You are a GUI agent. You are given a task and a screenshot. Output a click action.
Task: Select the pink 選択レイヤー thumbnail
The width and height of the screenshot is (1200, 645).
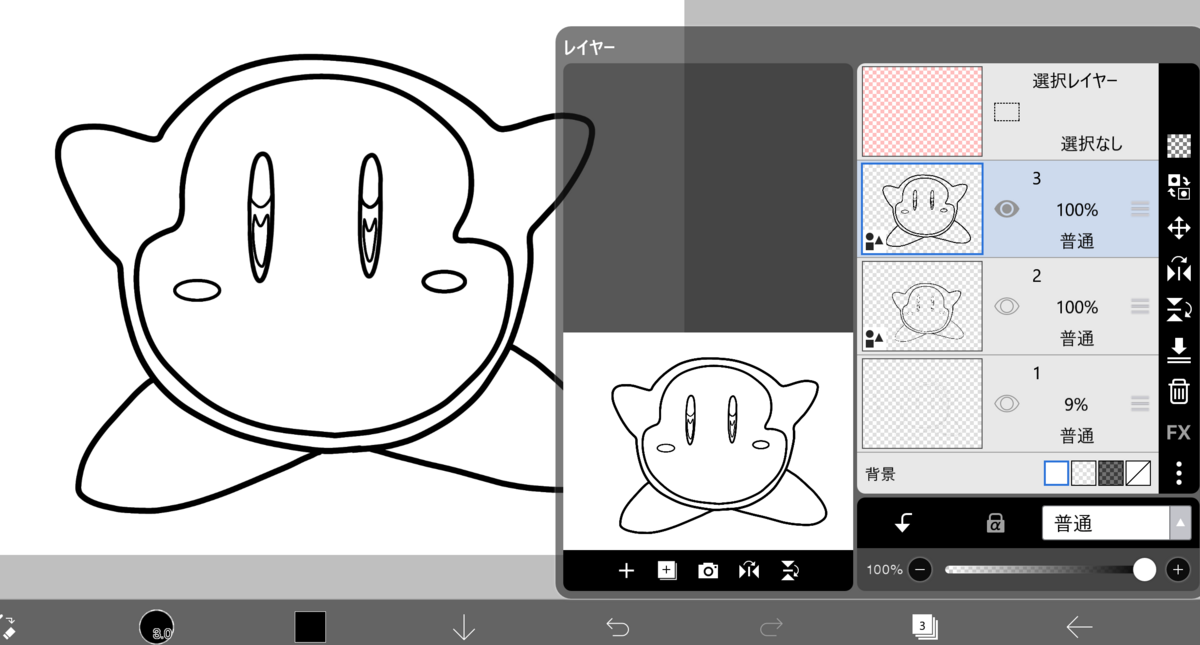[922, 111]
